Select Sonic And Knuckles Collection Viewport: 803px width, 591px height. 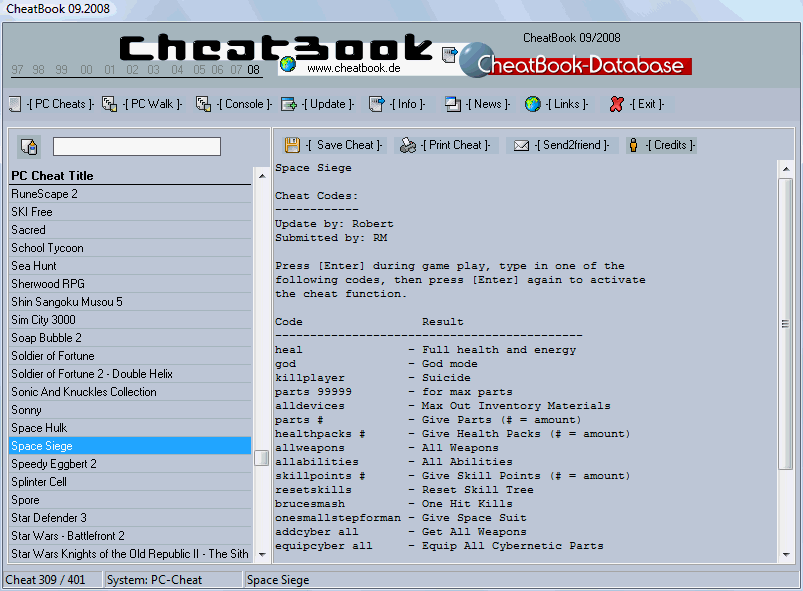click(131, 392)
